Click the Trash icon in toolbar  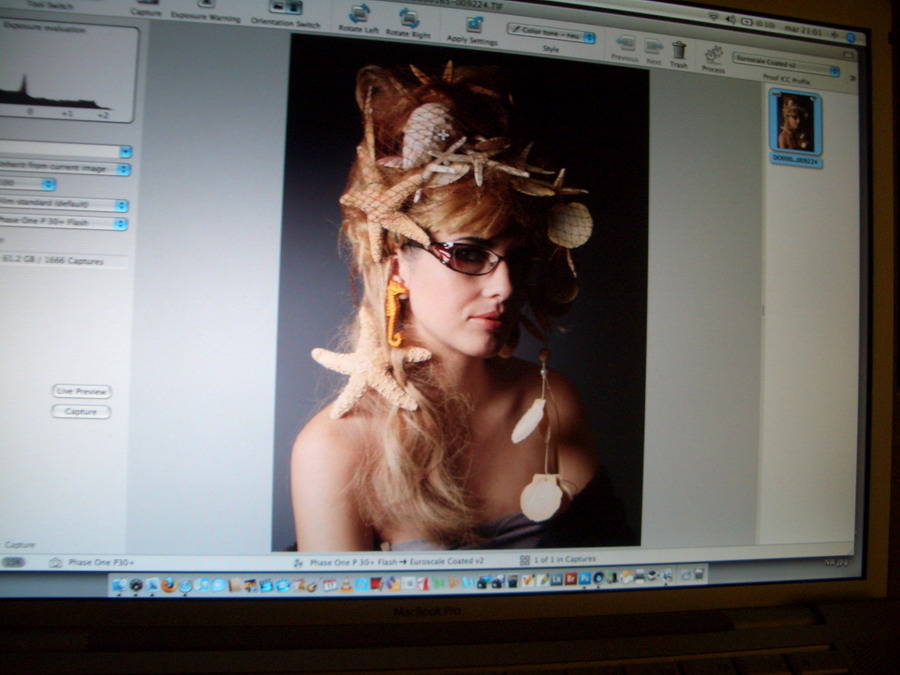(679, 49)
